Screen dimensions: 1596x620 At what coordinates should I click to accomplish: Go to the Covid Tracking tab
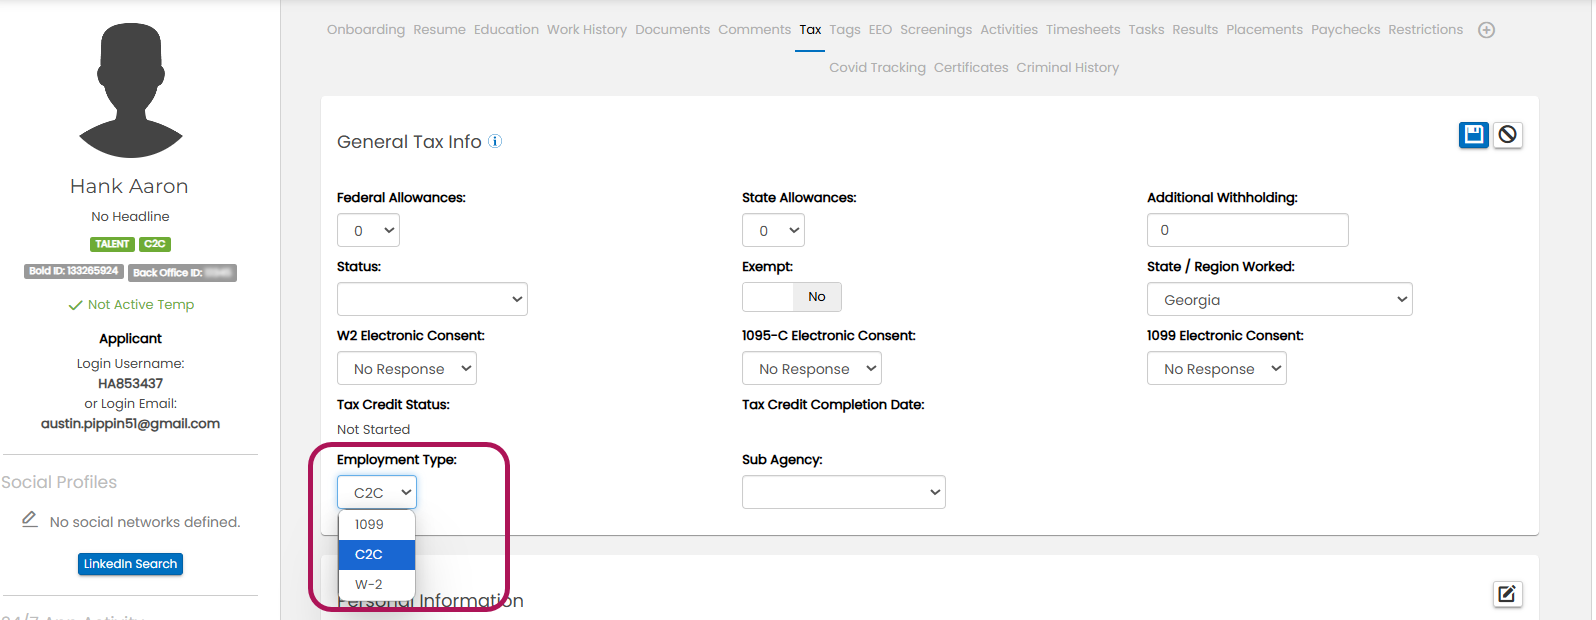pos(877,68)
